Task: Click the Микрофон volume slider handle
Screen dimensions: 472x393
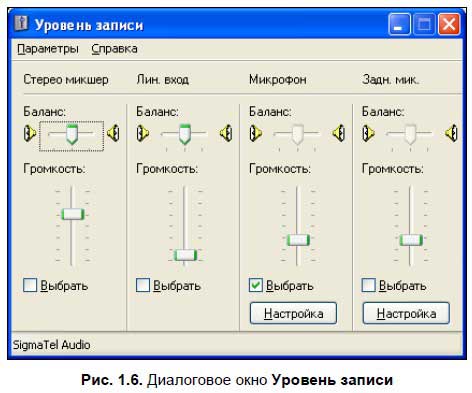Action: (298, 240)
